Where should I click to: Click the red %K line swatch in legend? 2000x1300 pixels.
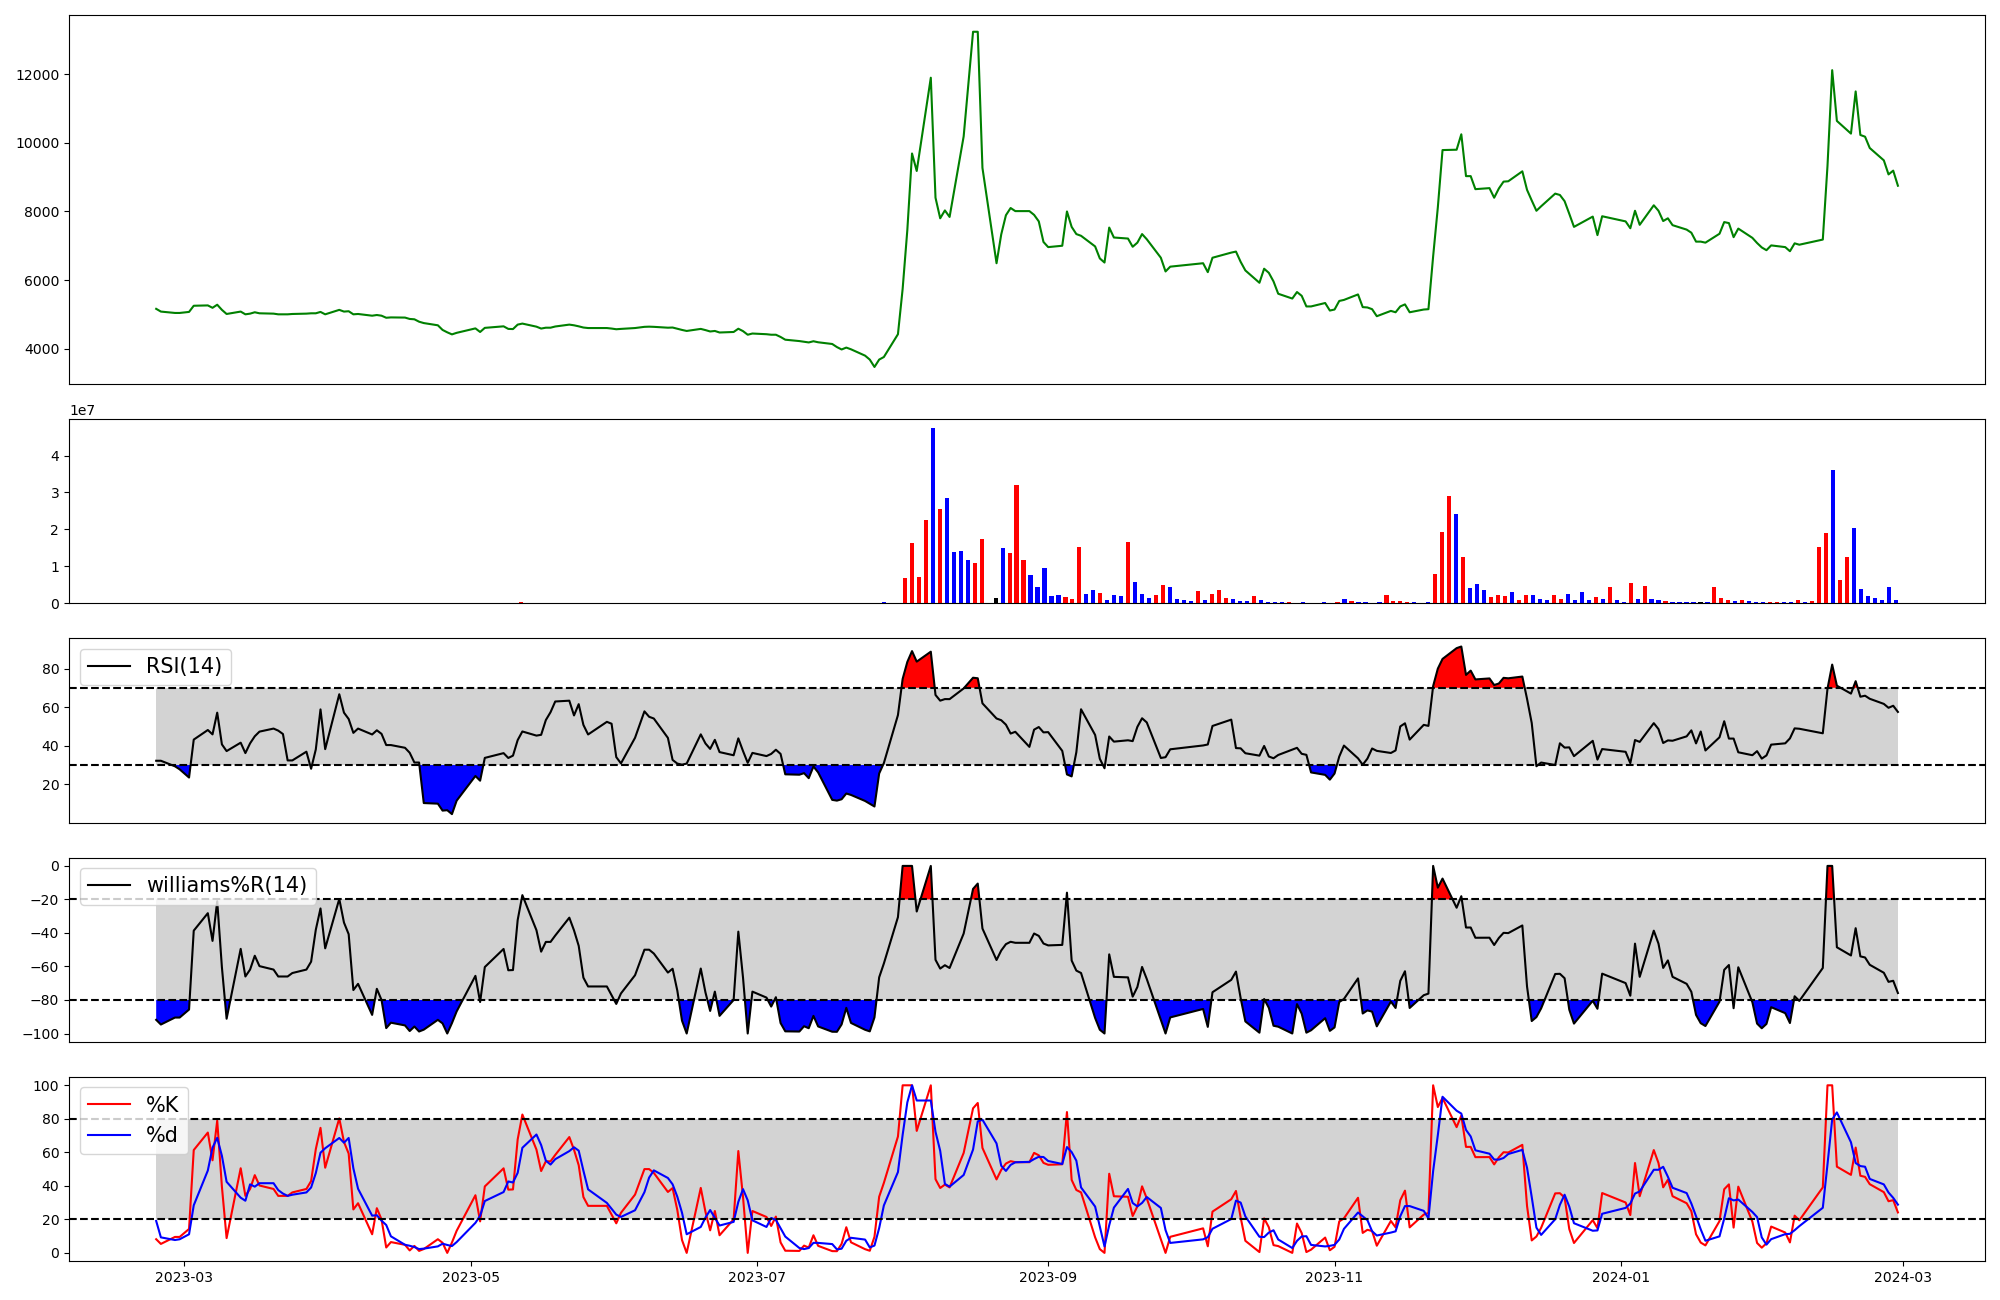click(x=109, y=1105)
